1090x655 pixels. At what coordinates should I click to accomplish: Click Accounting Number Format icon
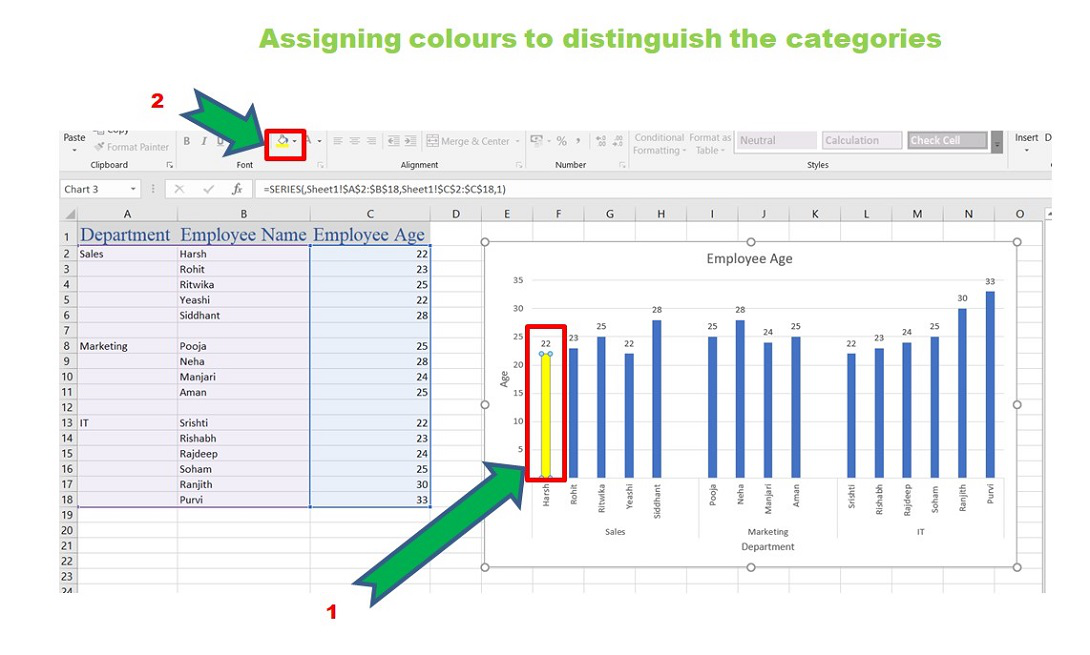536,140
